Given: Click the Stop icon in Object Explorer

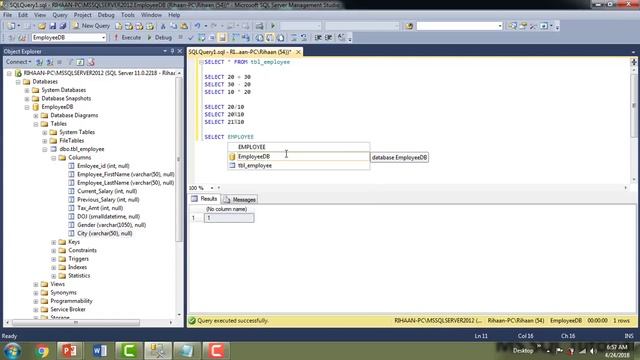Looking at the screenshot, I should 60,62.
